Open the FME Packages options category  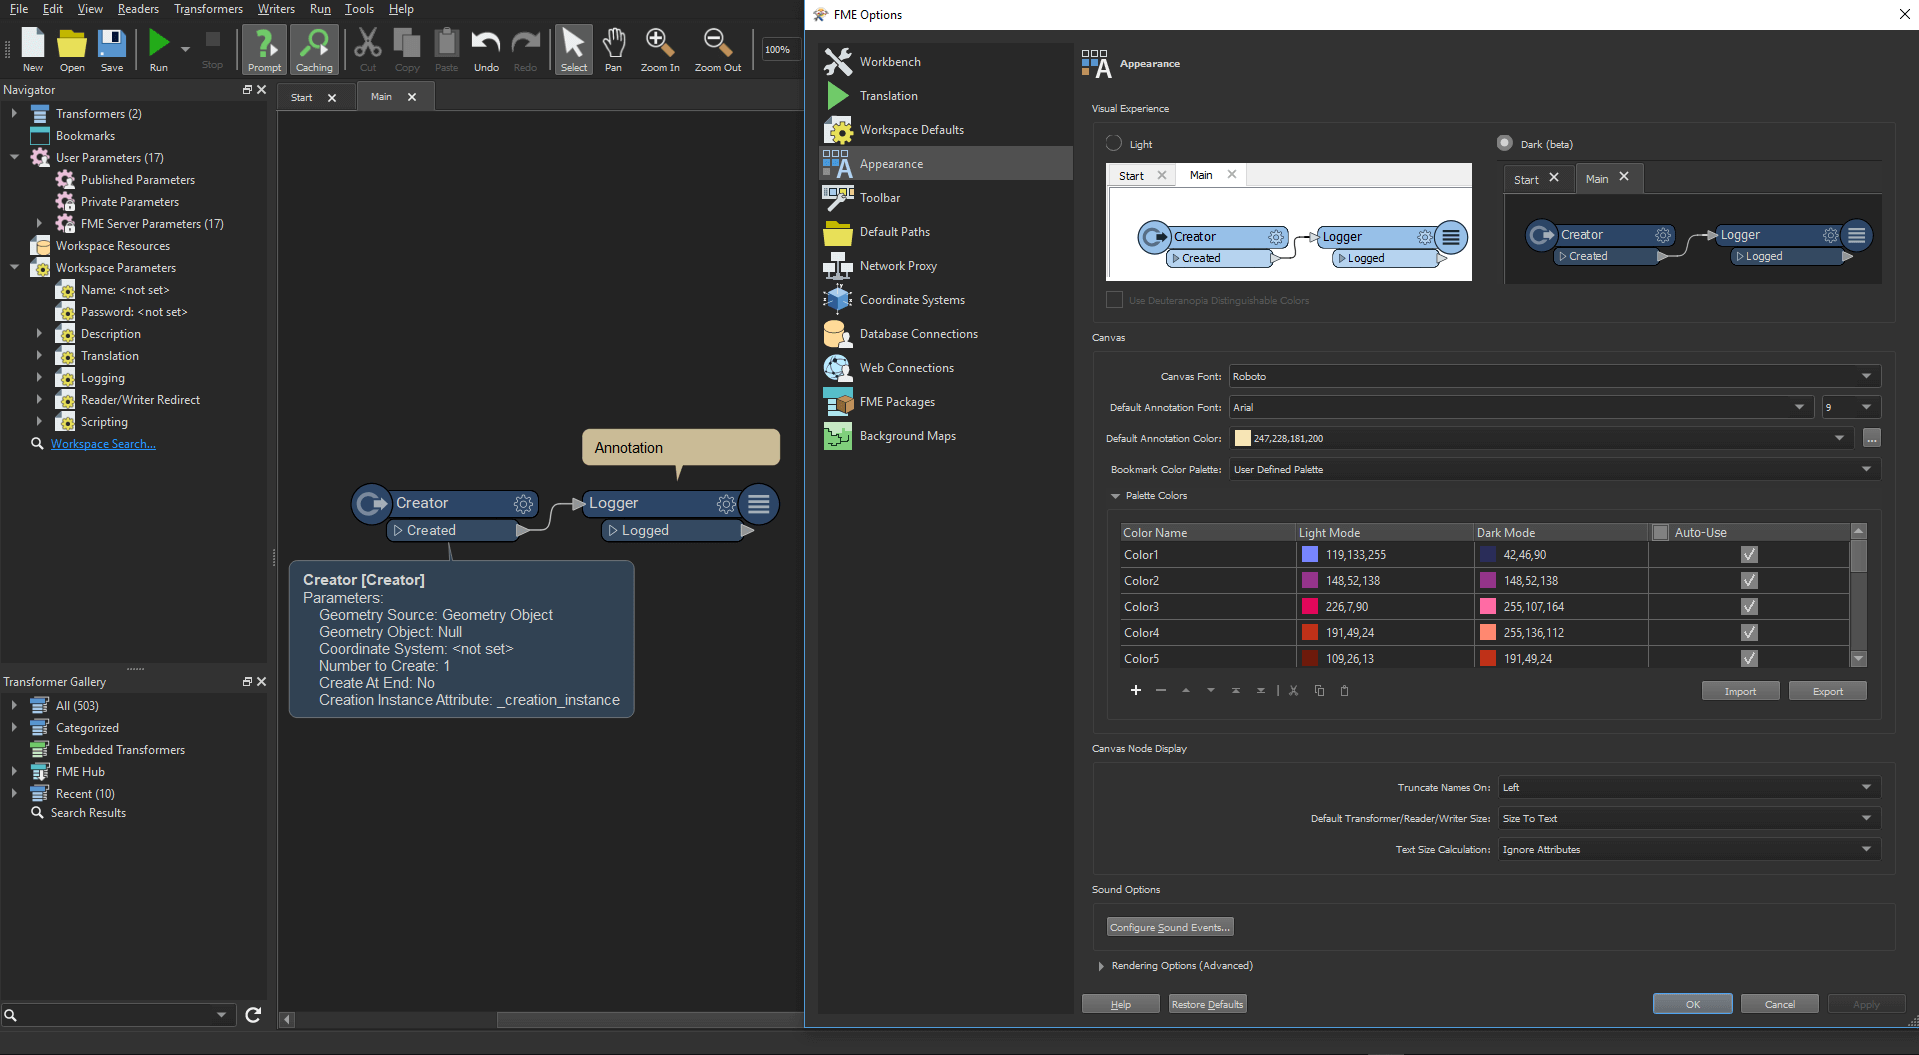(x=945, y=402)
